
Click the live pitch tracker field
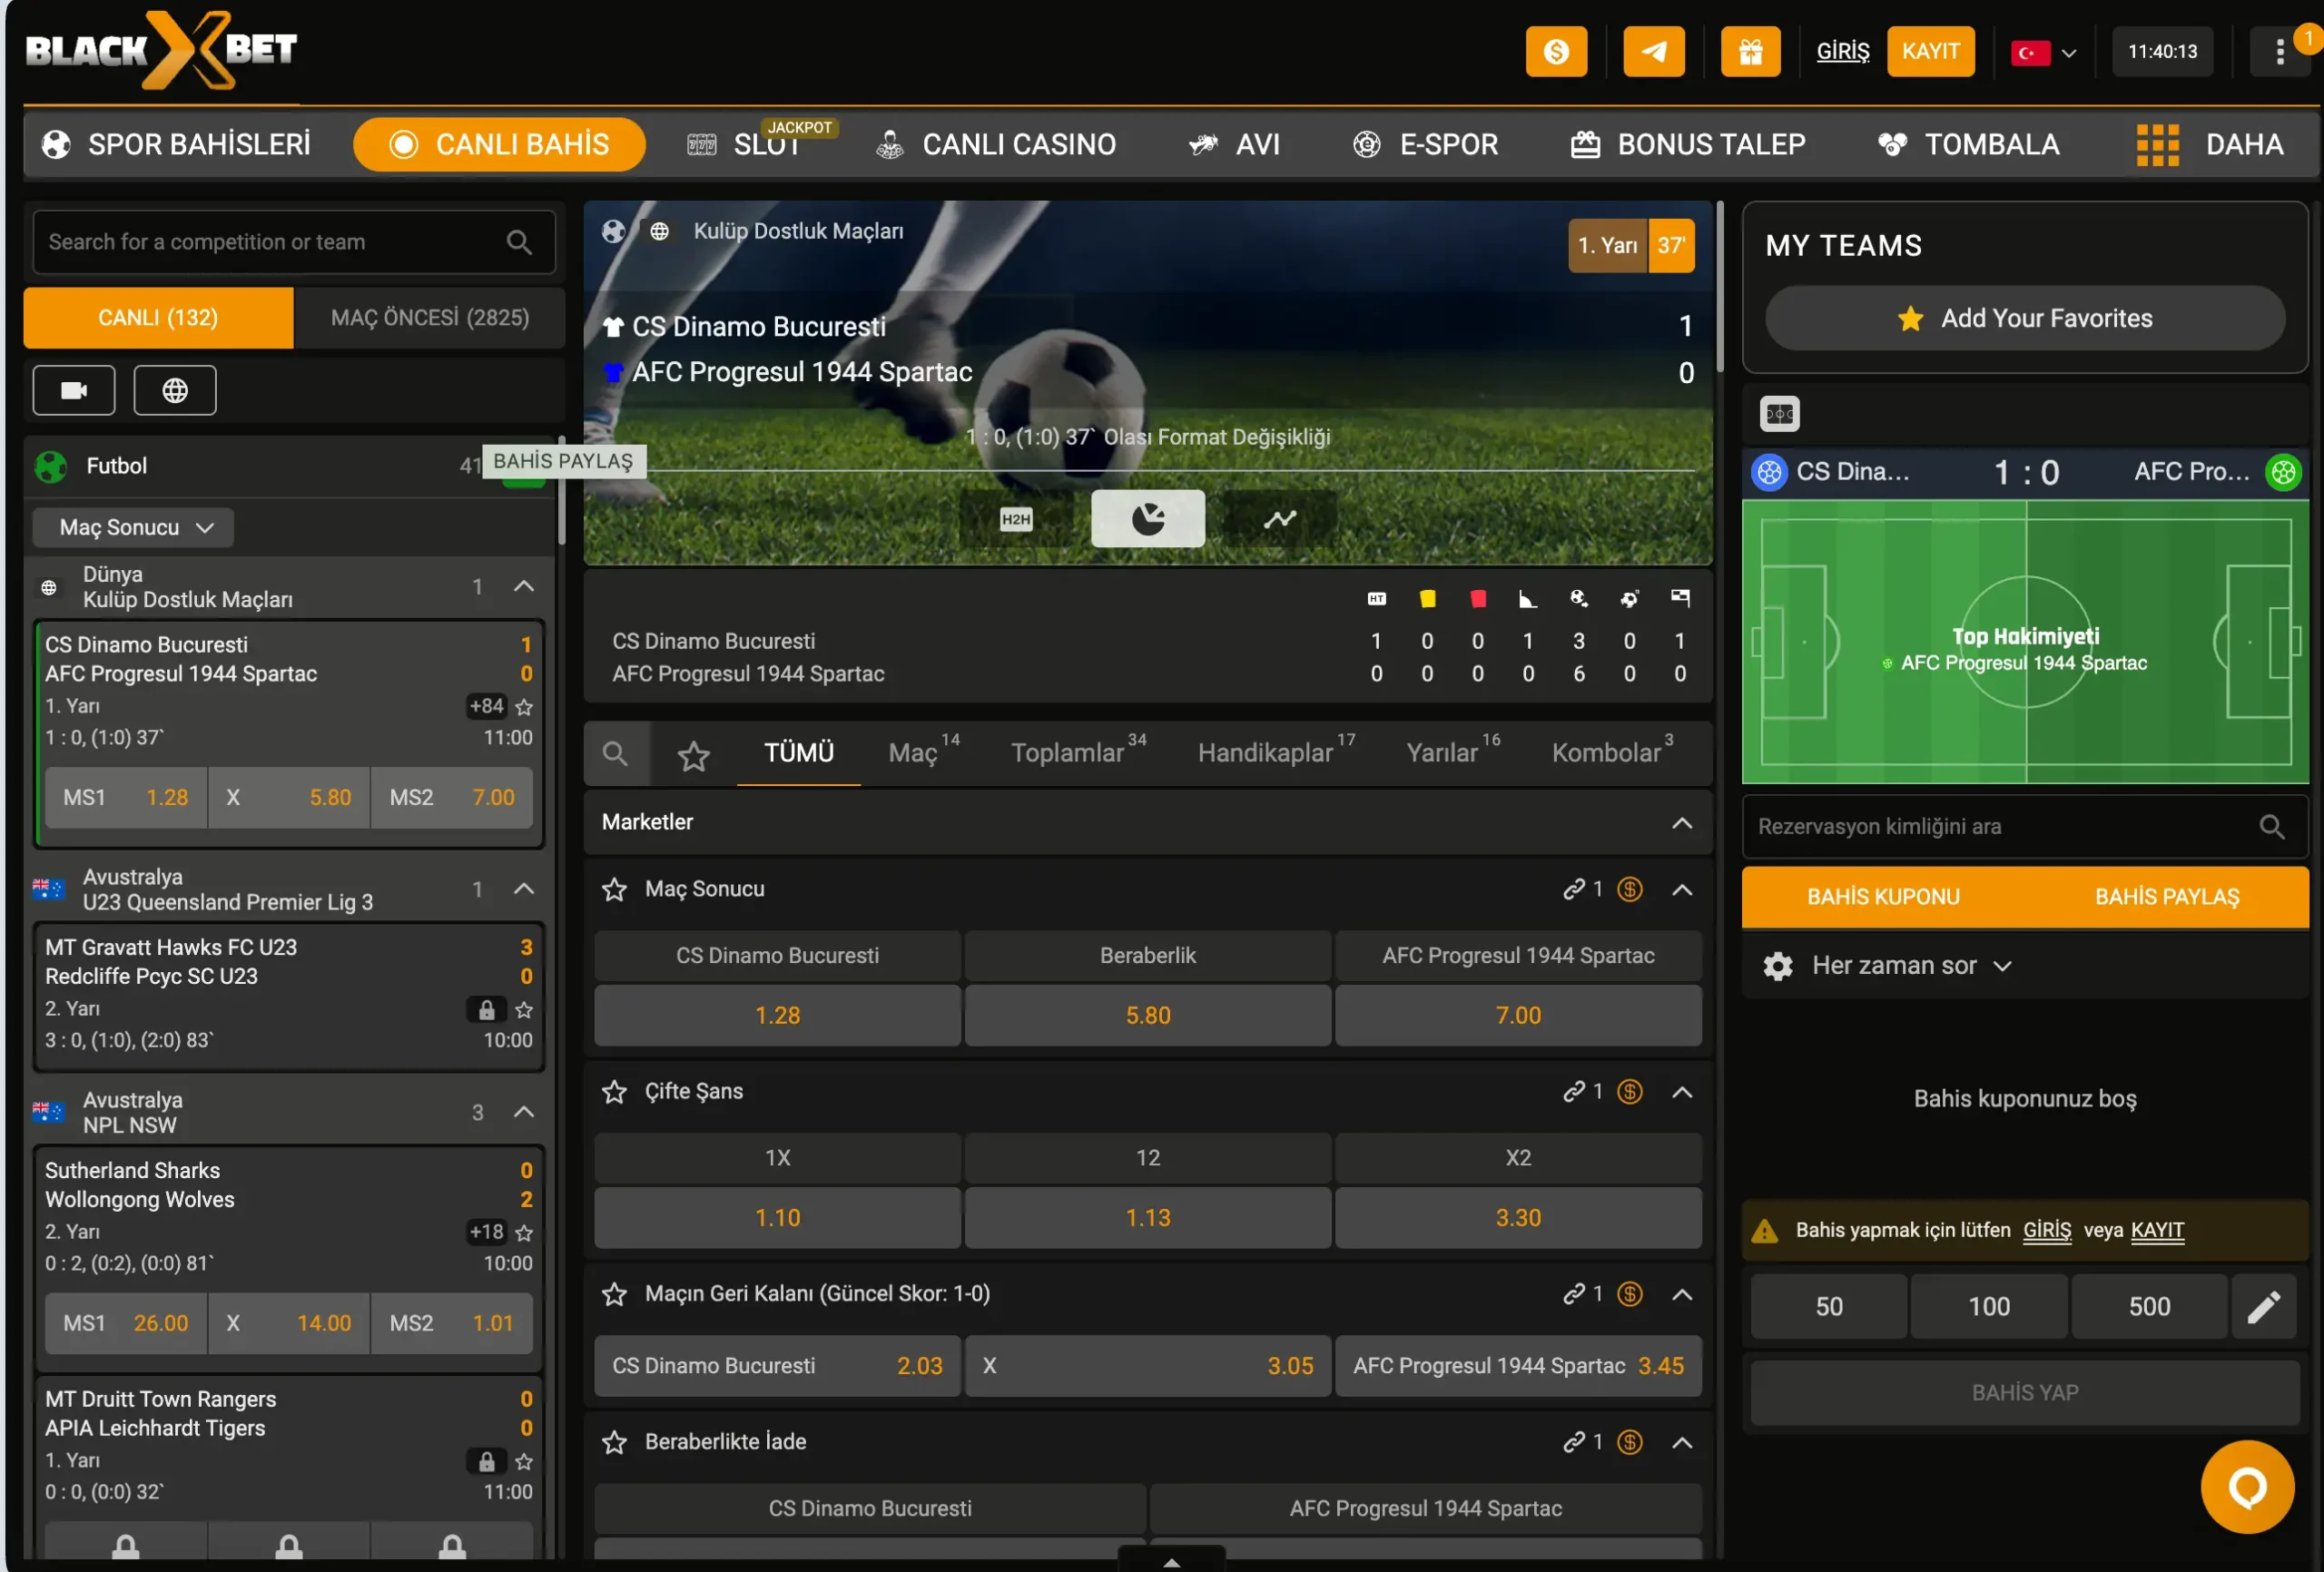click(2025, 641)
